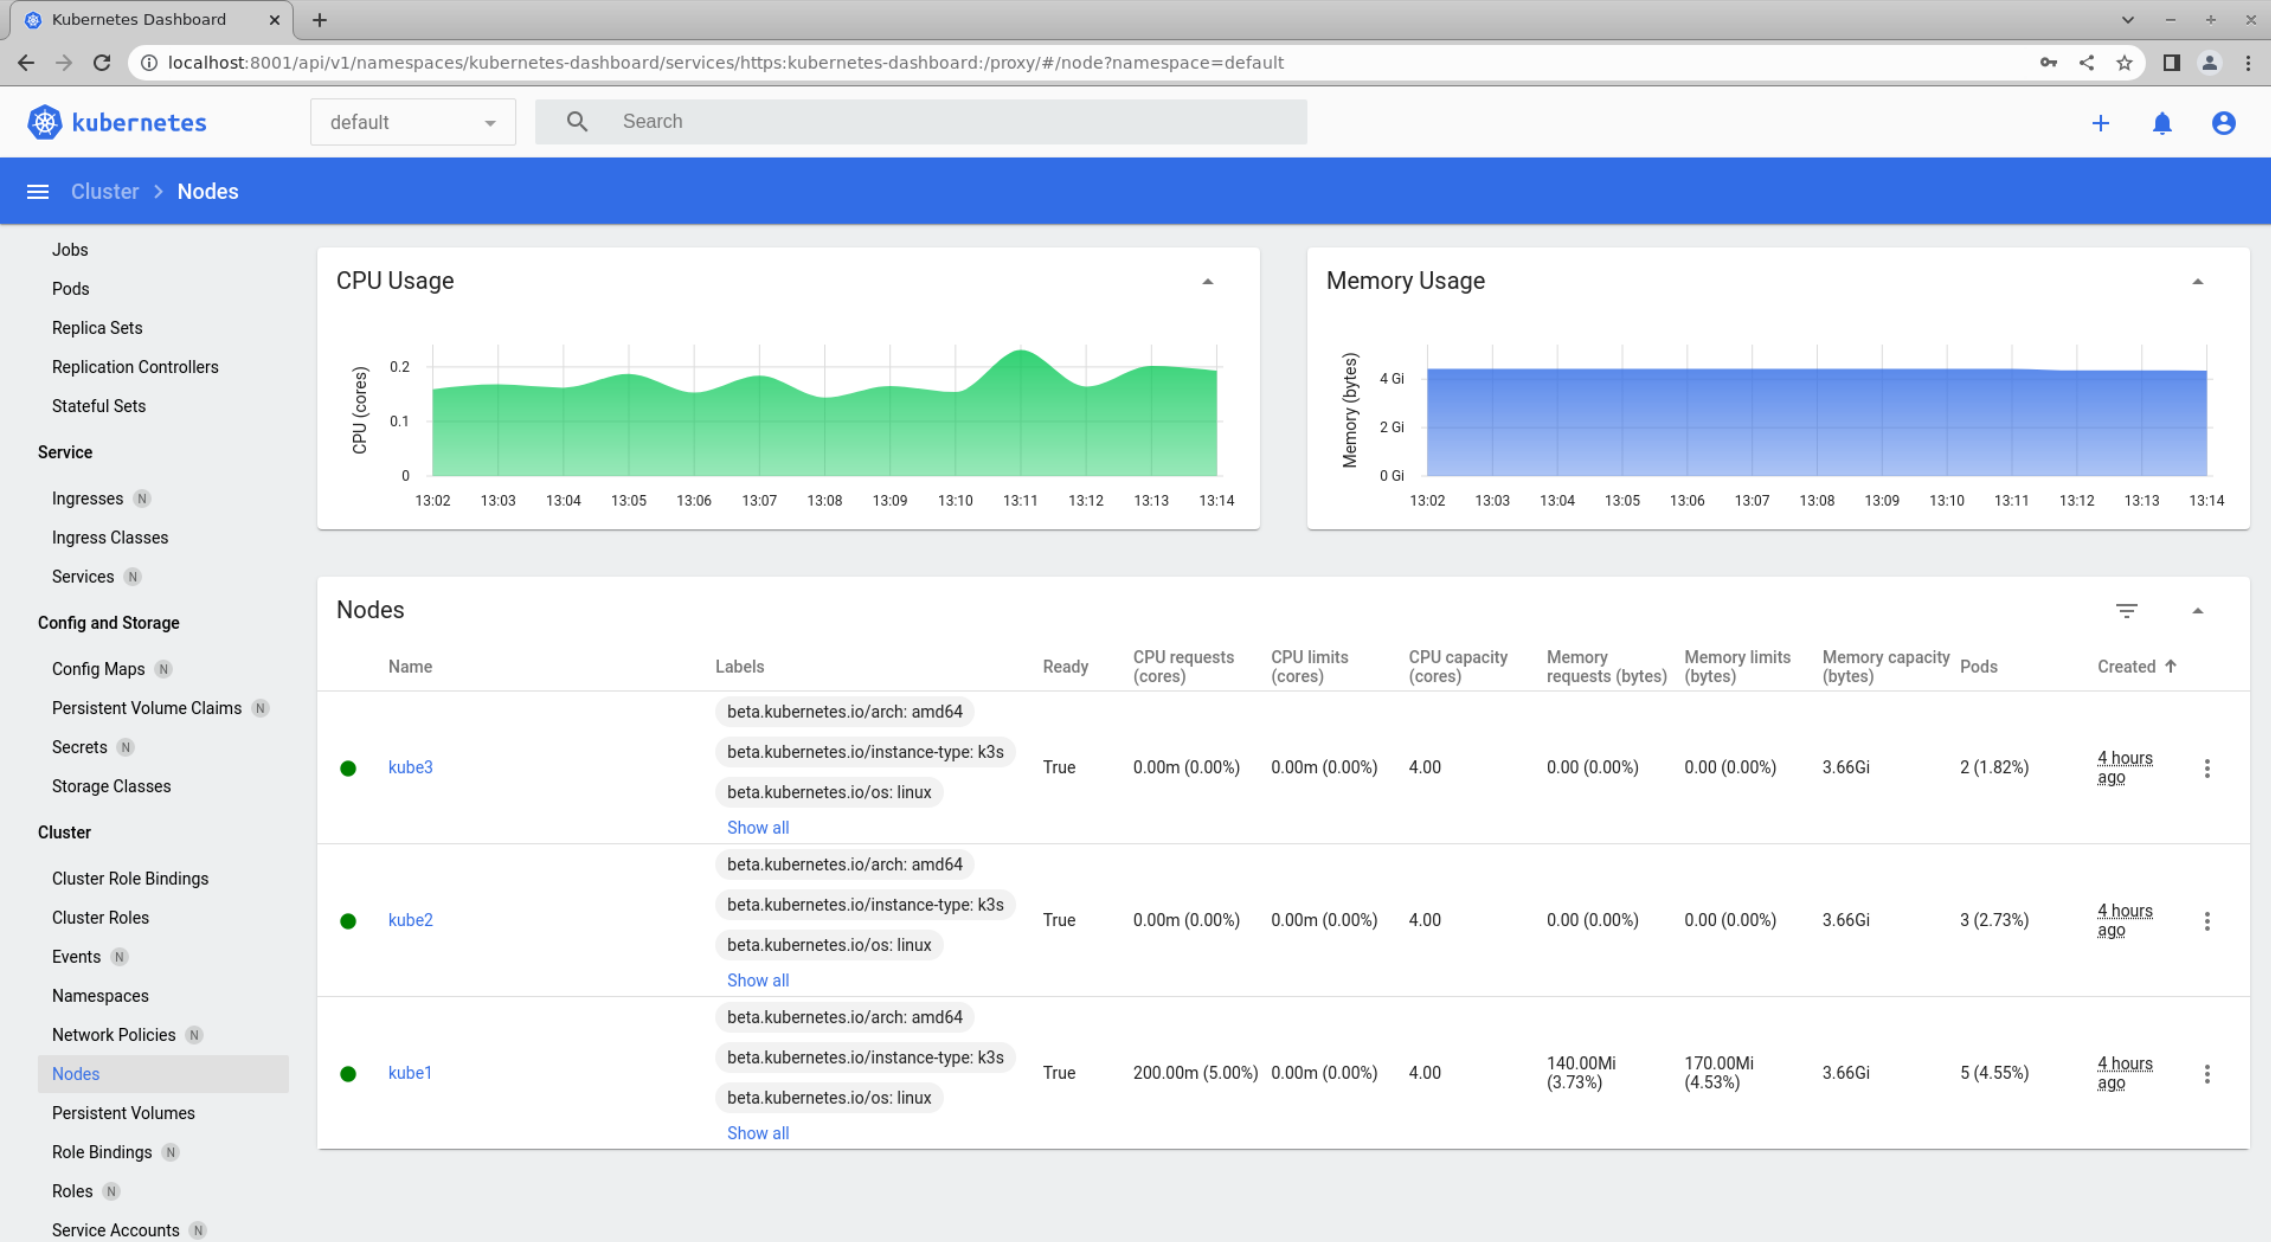
Task: Show all labels for kube2
Action: coord(757,980)
